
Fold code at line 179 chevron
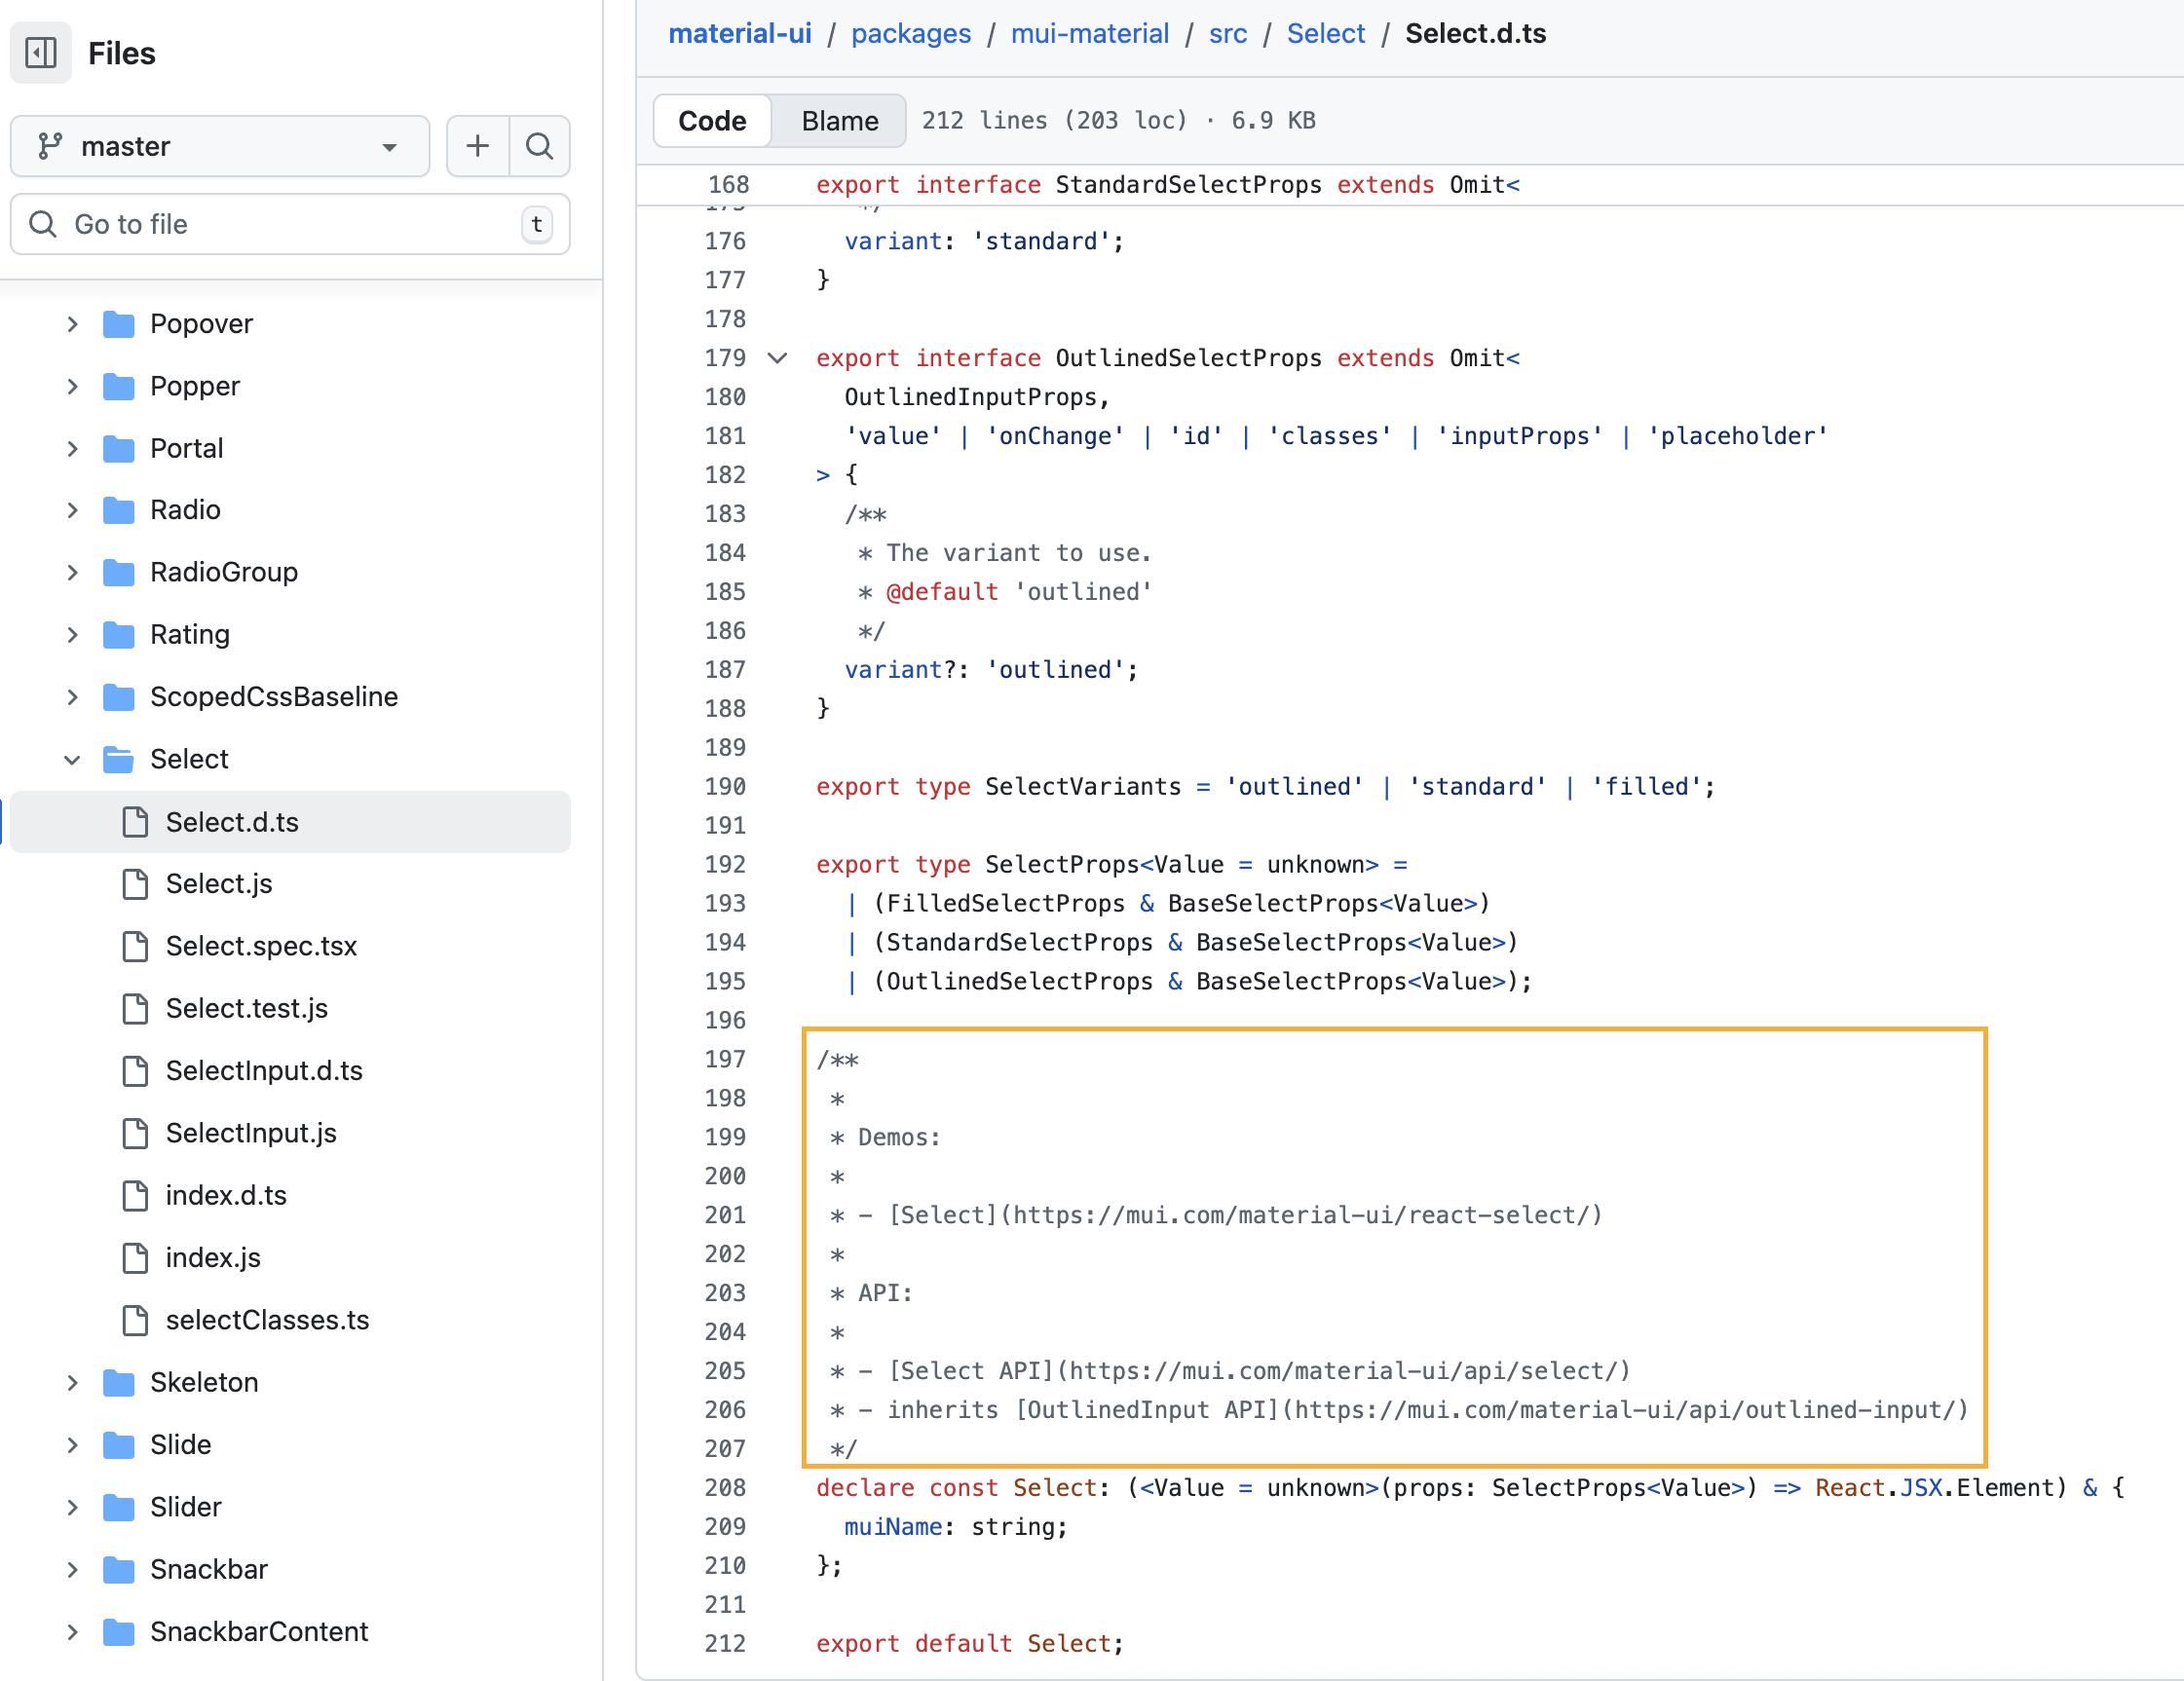coord(777,358)
